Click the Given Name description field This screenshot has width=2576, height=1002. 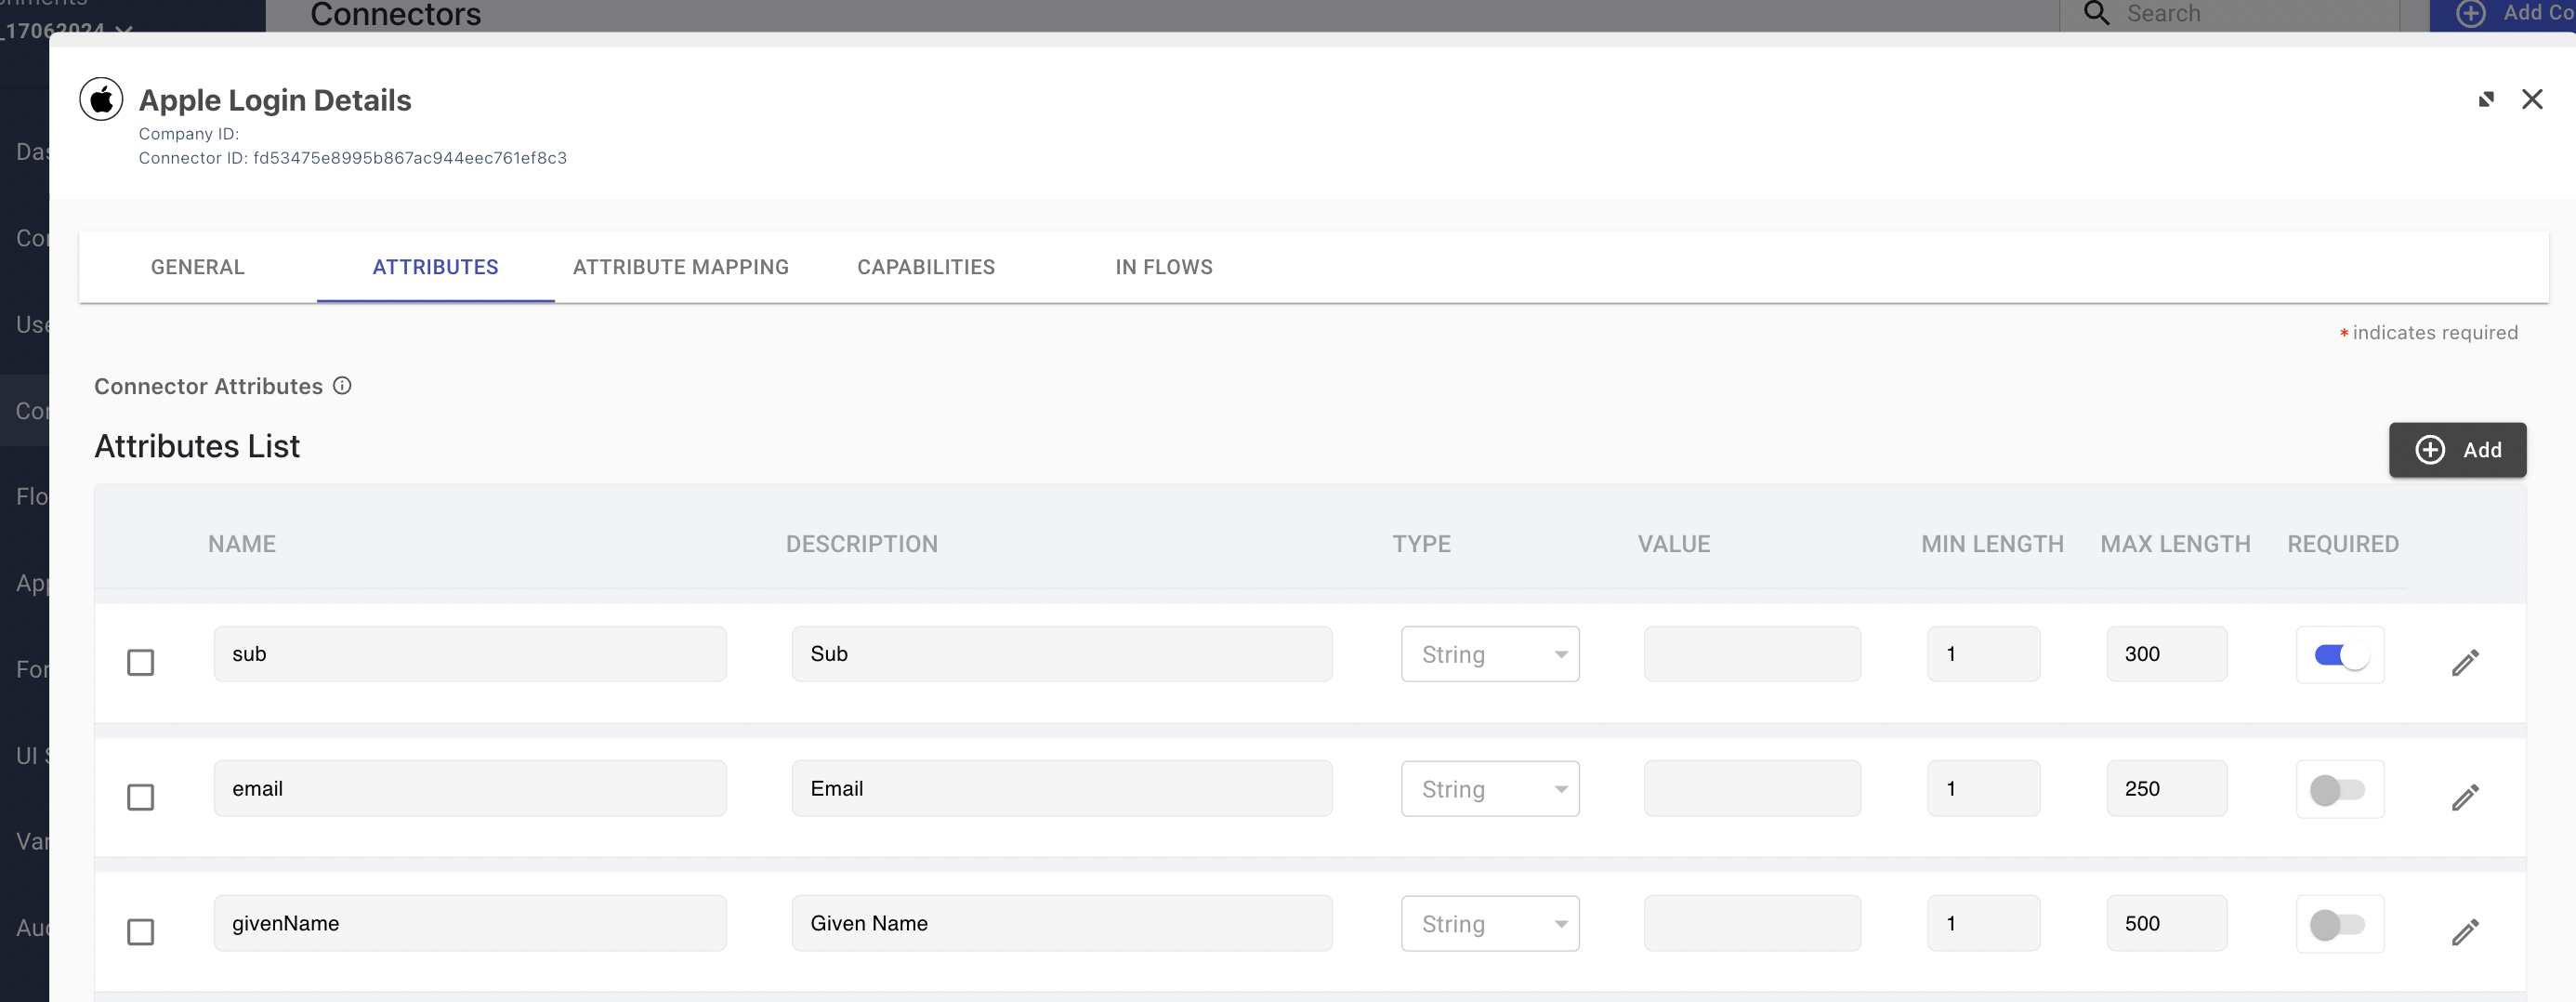click(1062, 924)
